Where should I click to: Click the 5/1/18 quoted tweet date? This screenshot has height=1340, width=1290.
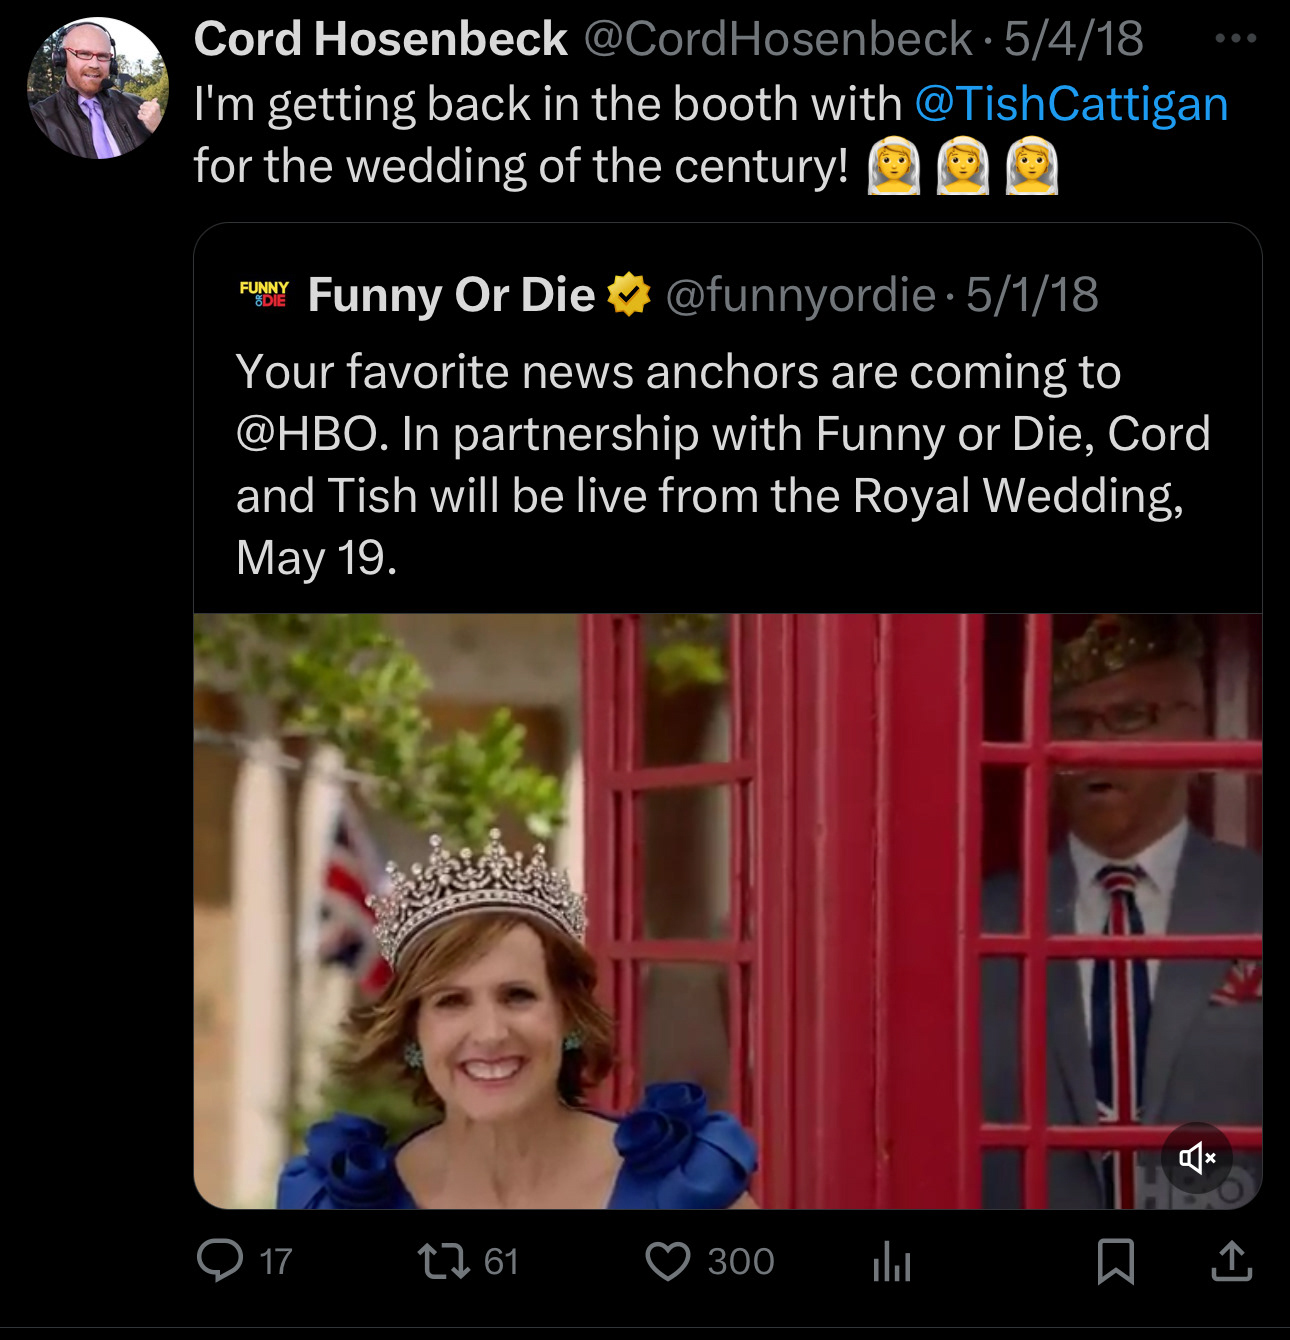[x=1032, y=295]
